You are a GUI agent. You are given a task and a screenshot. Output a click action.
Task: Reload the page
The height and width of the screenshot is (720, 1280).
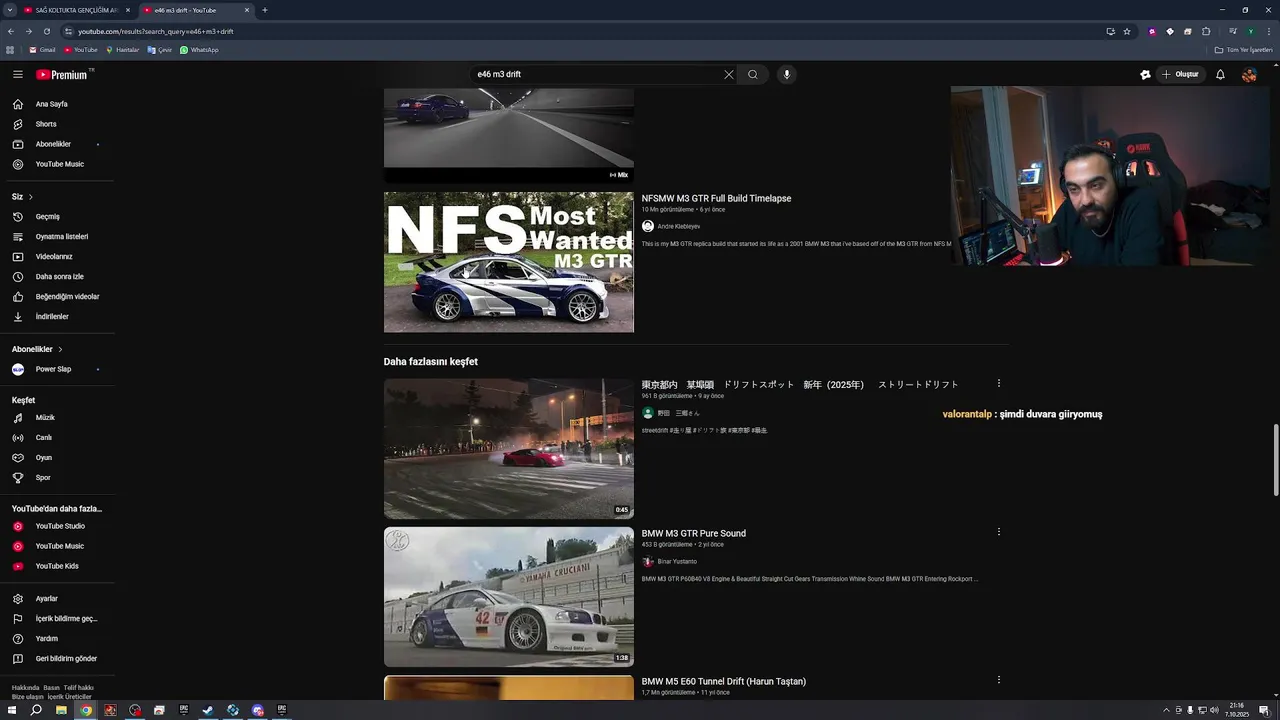[x=46, y=31]
